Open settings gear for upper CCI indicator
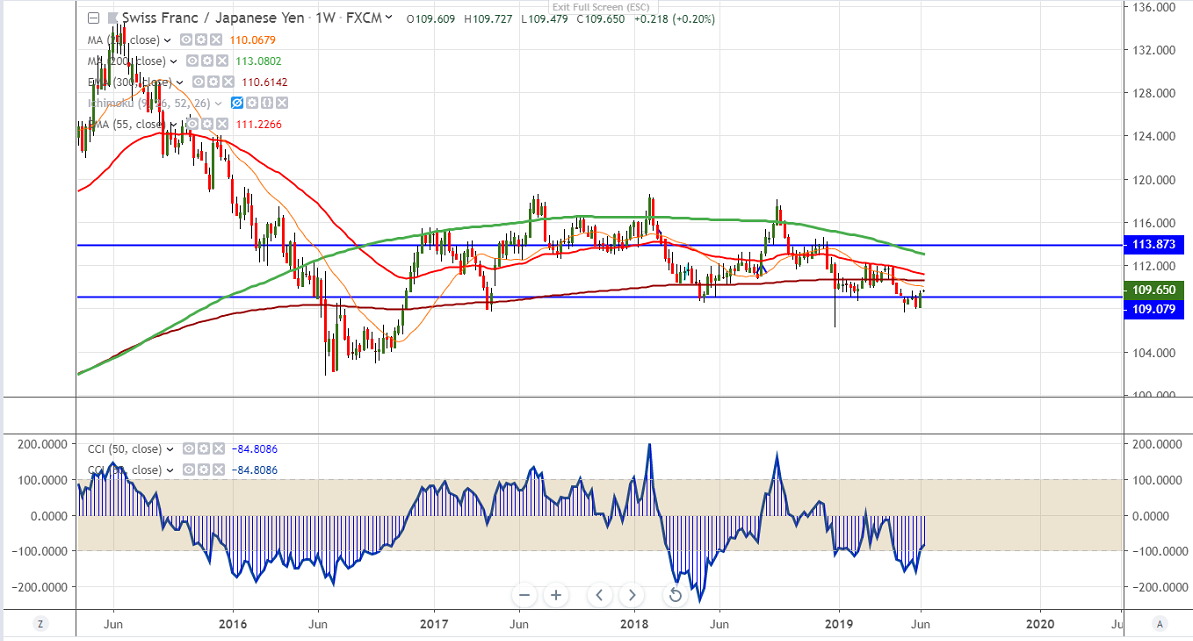Image resolution: width=1193 pixels, height=641 pixels. pyautogui.click(x=204, y=449)
